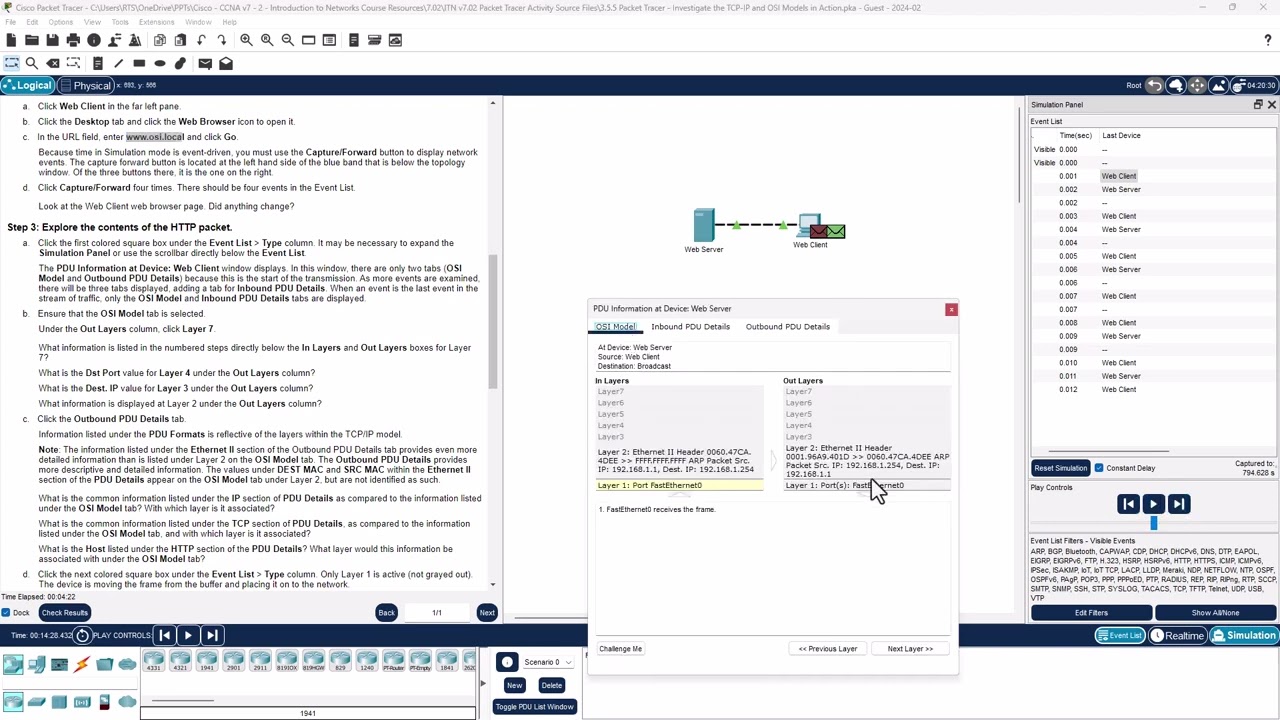This screenshot has height=720, width=1280.
Task: Switch to Simulation mode
Action: [x=1244, y=635]
